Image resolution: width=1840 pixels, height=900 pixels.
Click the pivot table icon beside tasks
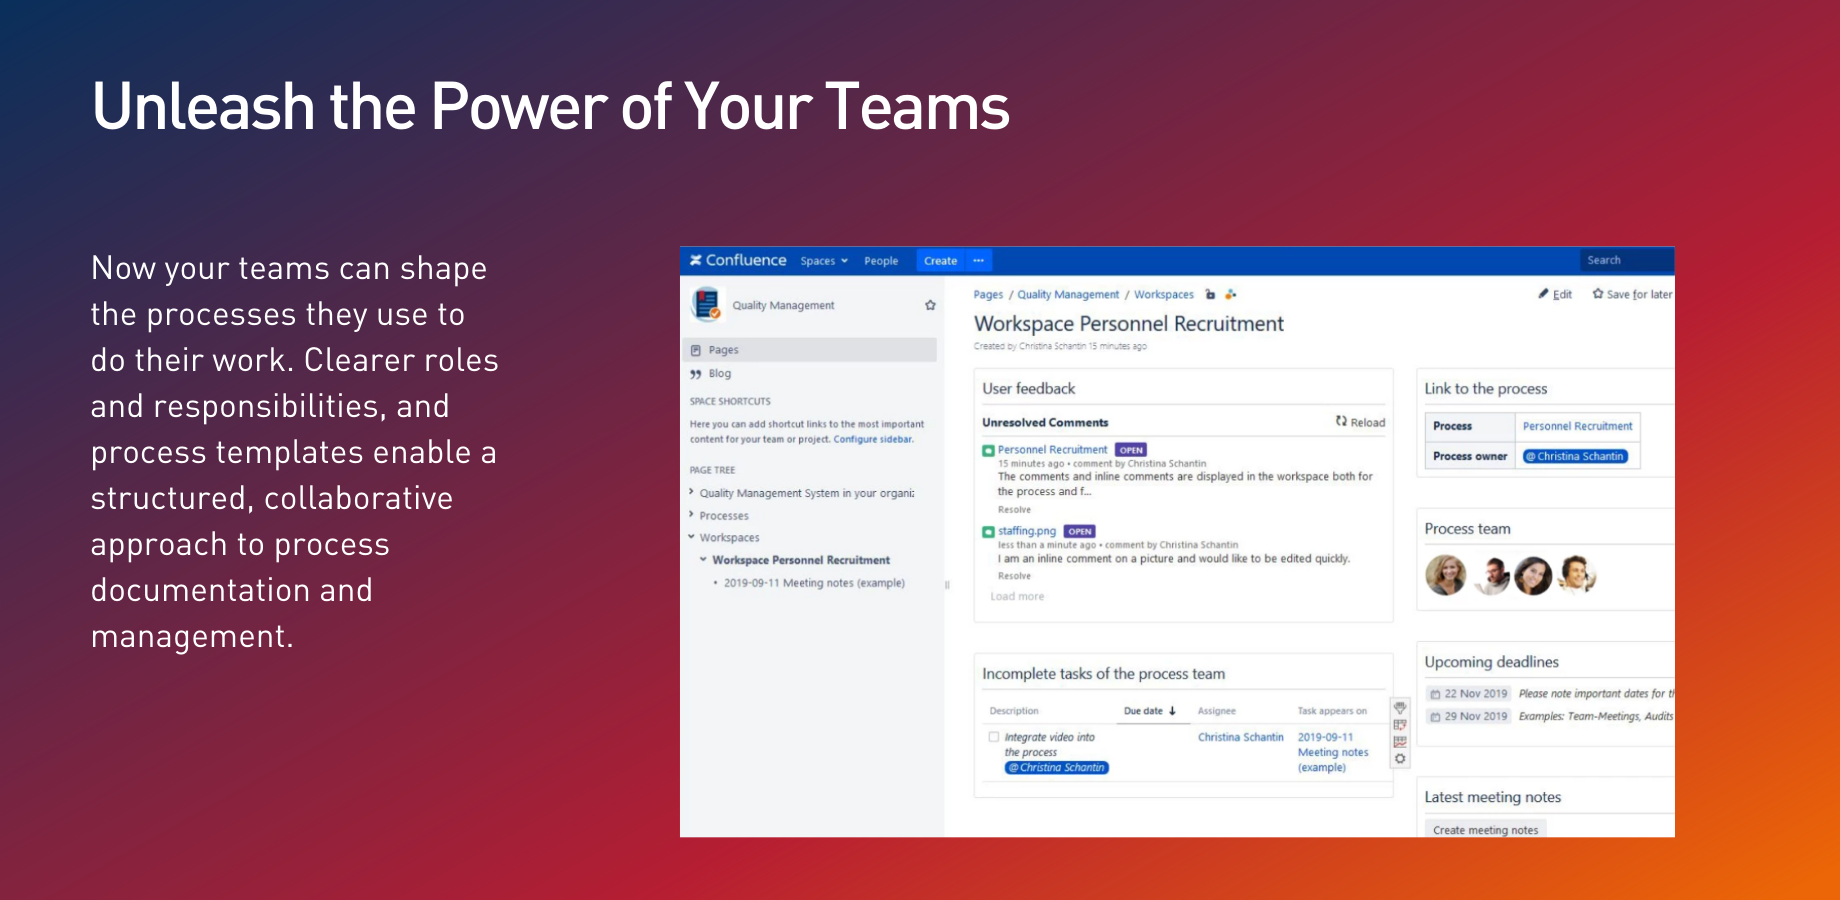(x=1400, y=725)
